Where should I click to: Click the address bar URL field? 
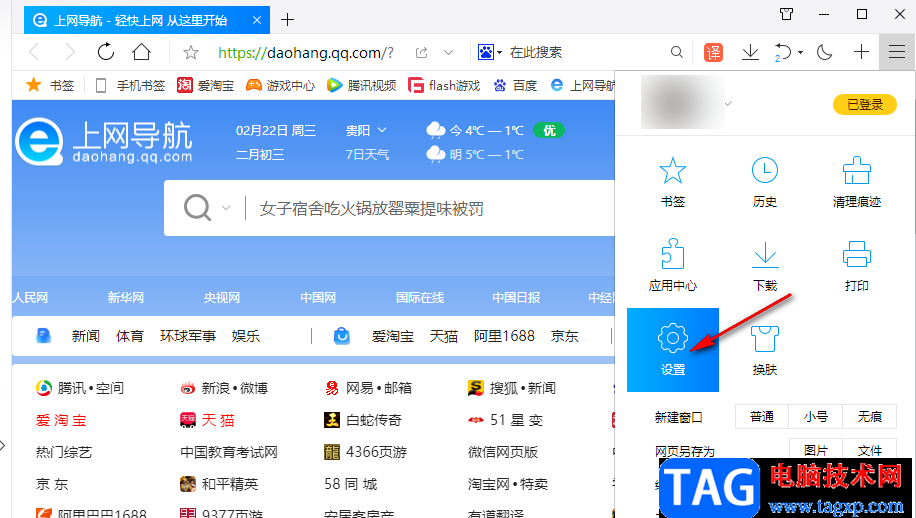306,53
